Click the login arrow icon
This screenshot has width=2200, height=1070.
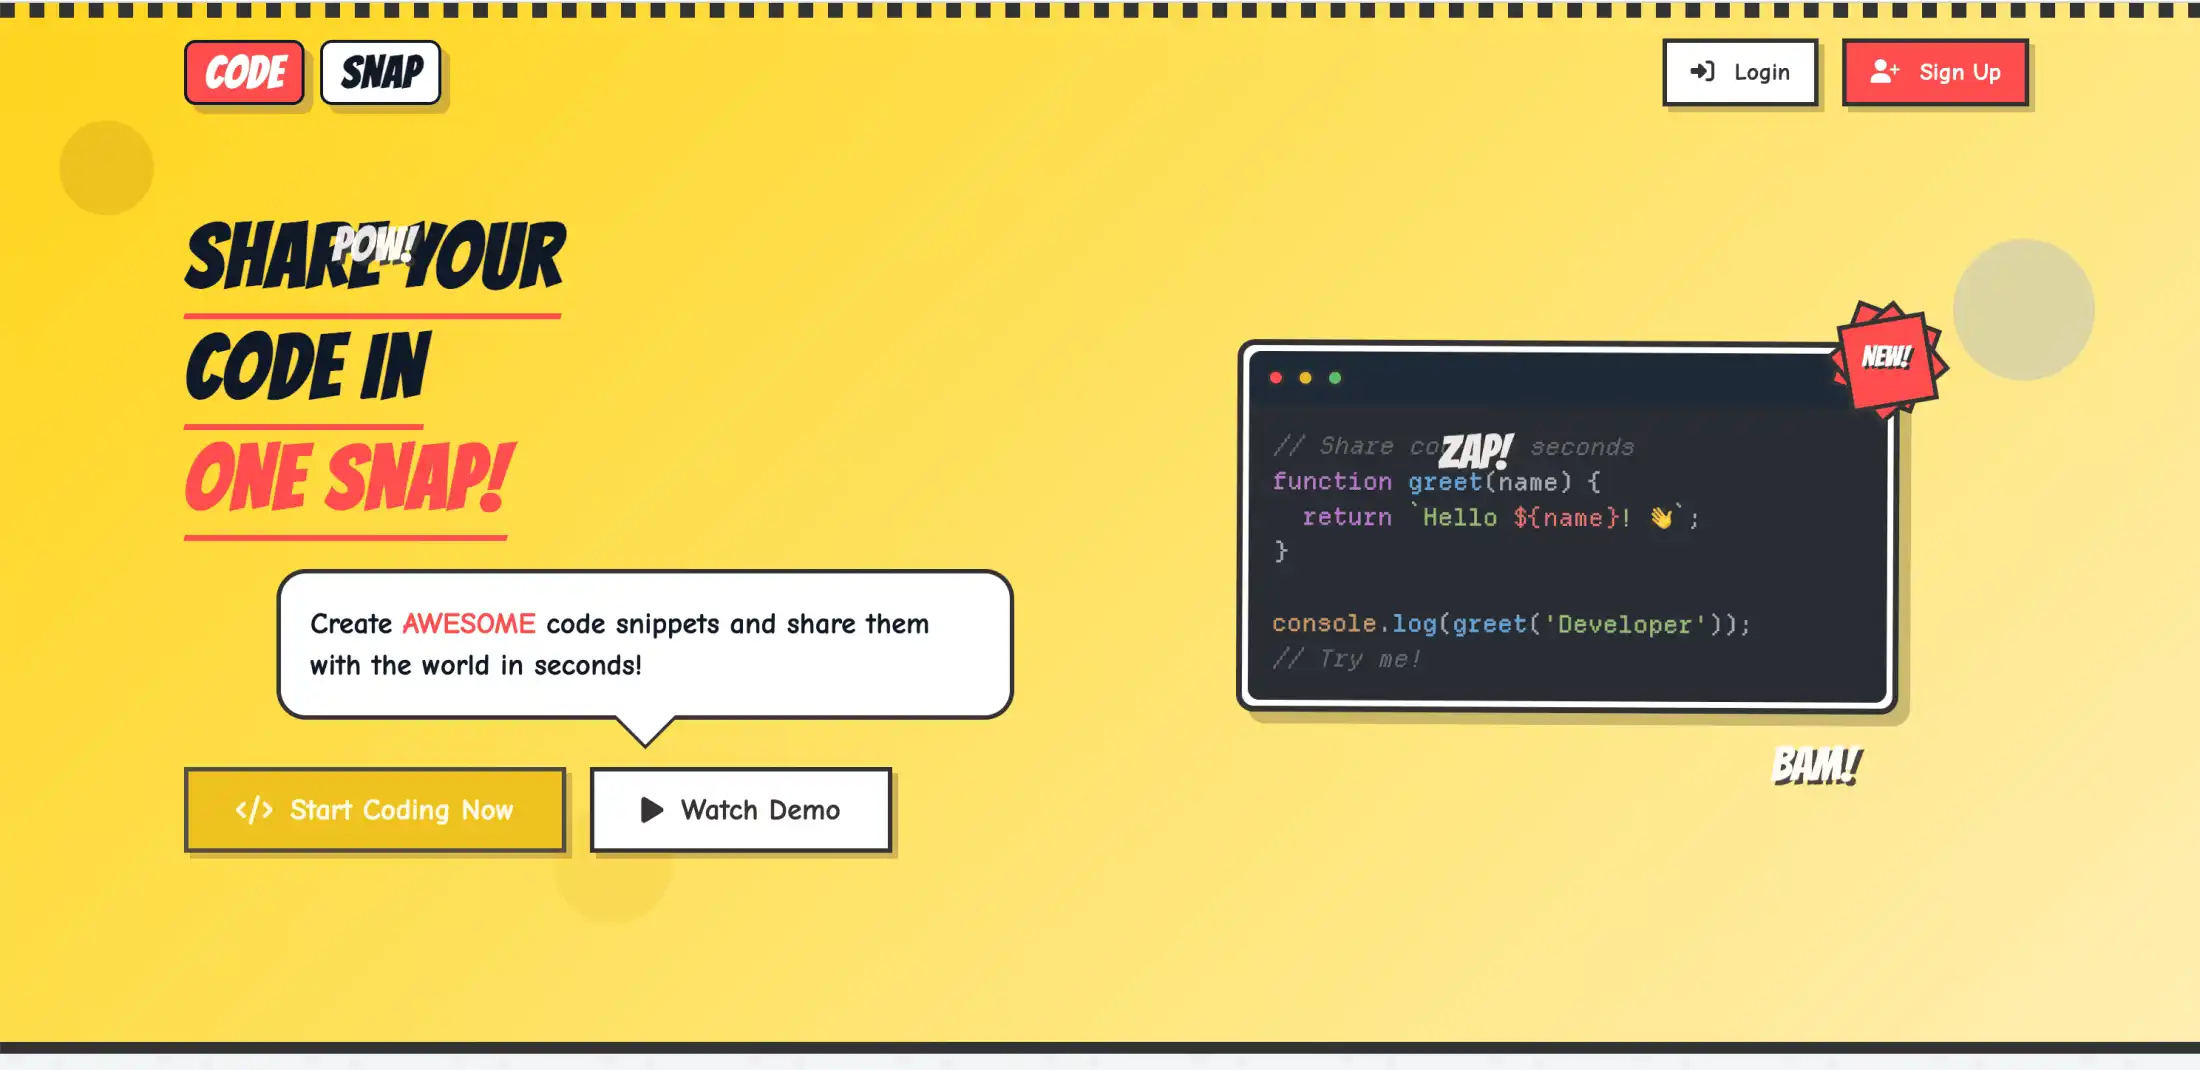[1702, 72]
